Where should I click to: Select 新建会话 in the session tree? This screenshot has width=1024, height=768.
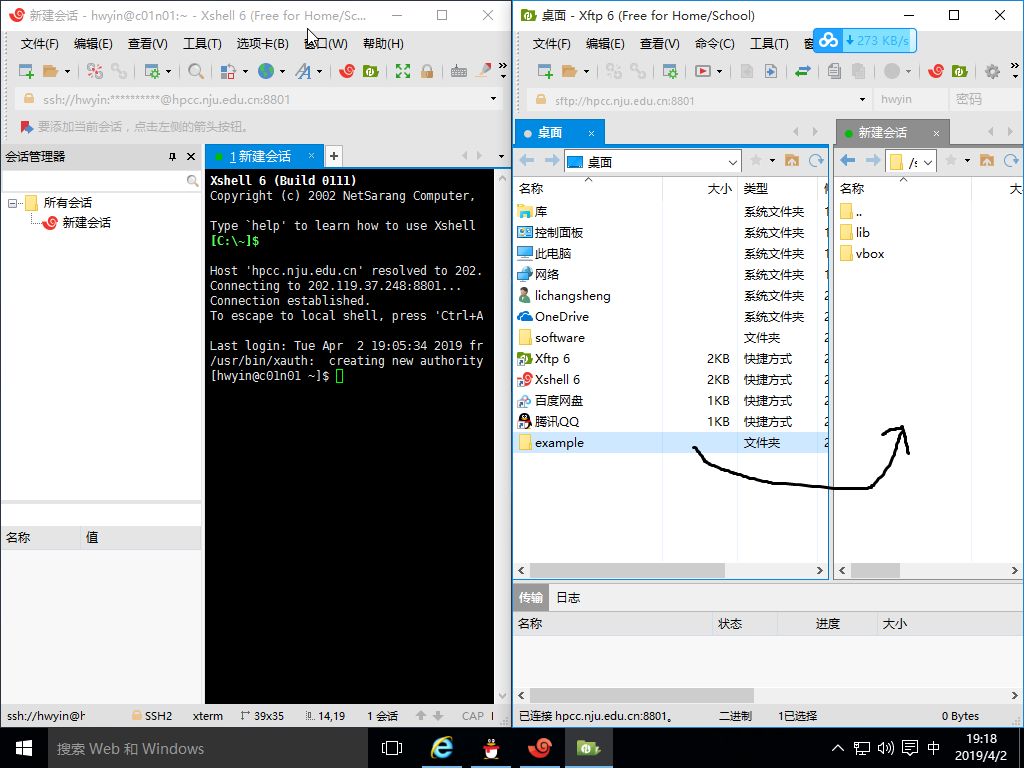tap(86, 223)
